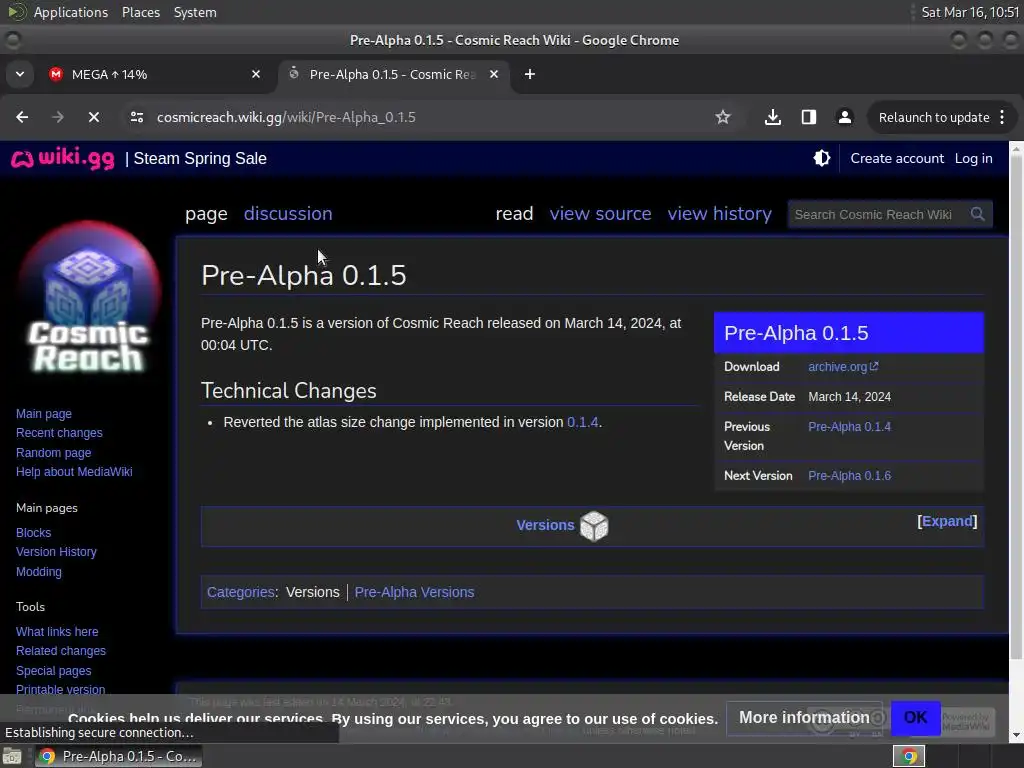Open the Chrome profile icon

844,117
